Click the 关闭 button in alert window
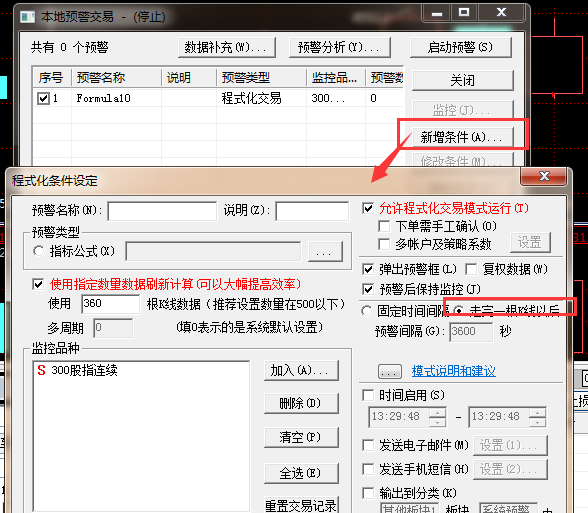Image resolution: width=588 pixels, height=513 pixels. [x=463, y=80]
